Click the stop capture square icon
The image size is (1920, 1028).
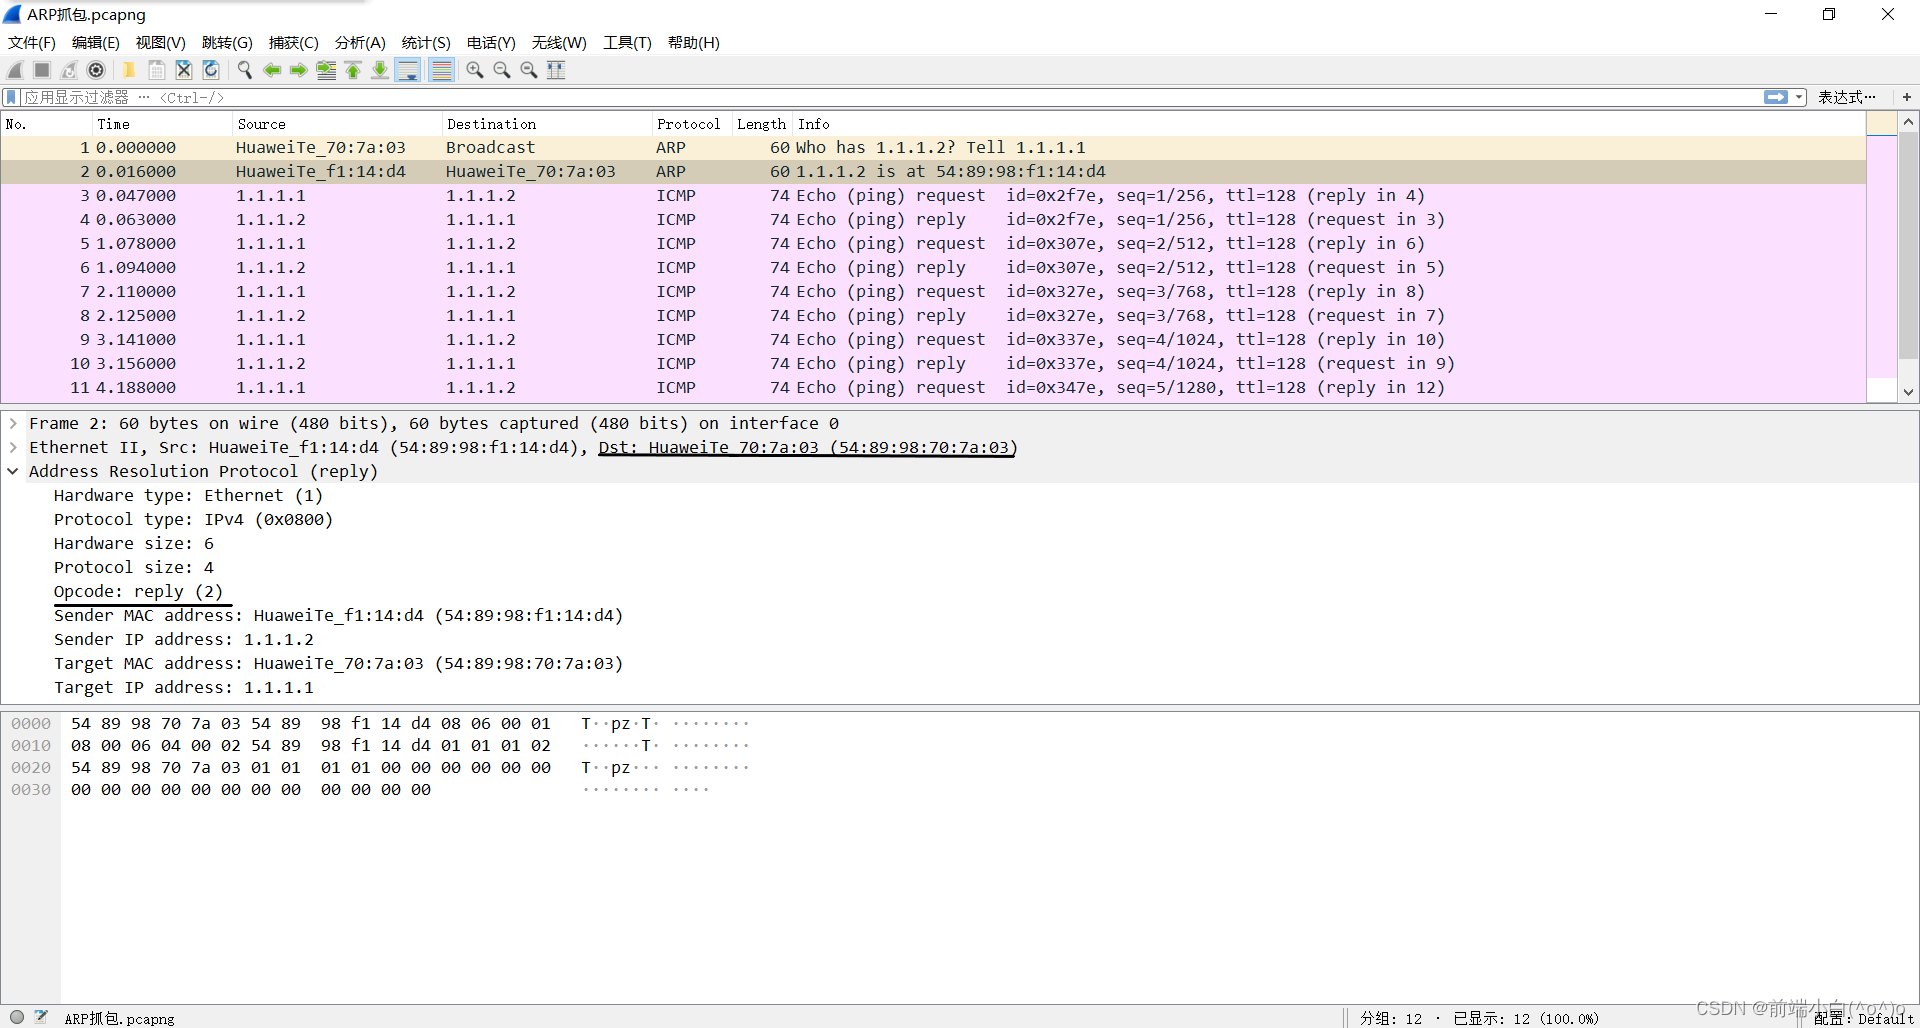pos(42,70)
